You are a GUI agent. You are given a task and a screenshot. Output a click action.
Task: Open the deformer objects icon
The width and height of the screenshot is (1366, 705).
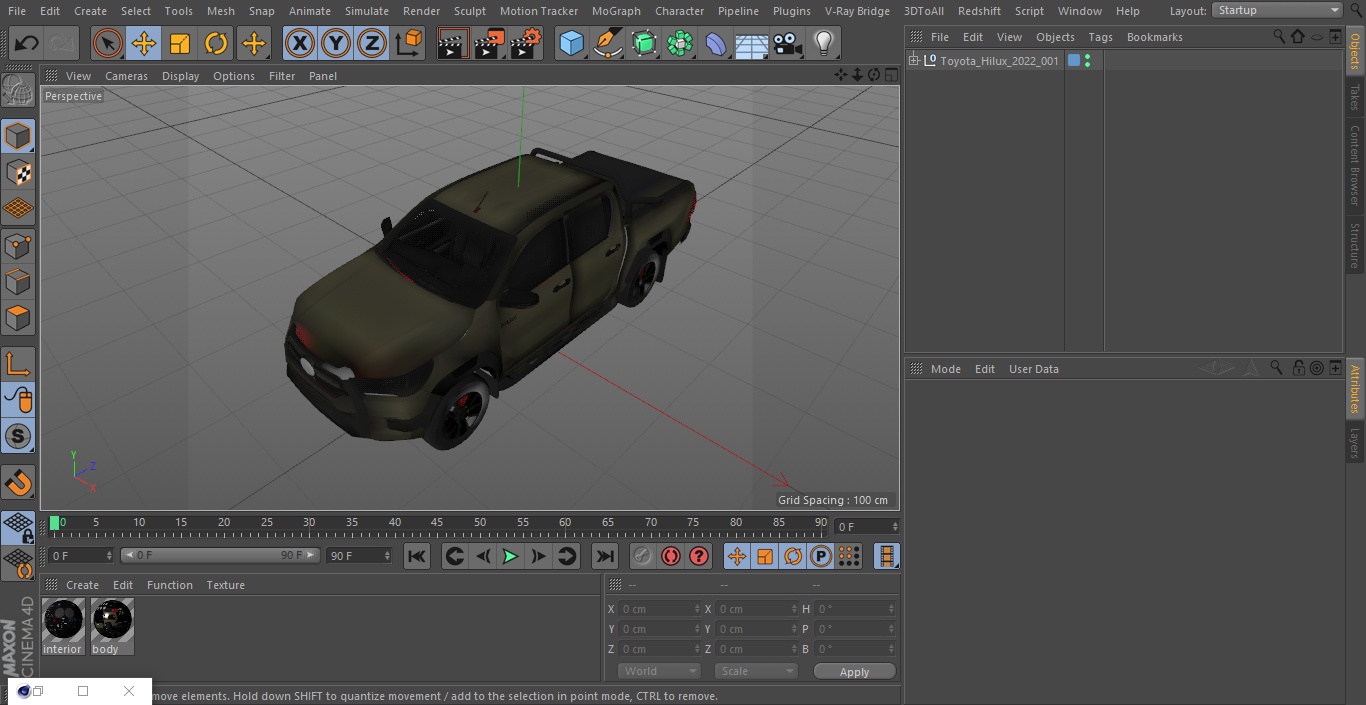point(716,44)
